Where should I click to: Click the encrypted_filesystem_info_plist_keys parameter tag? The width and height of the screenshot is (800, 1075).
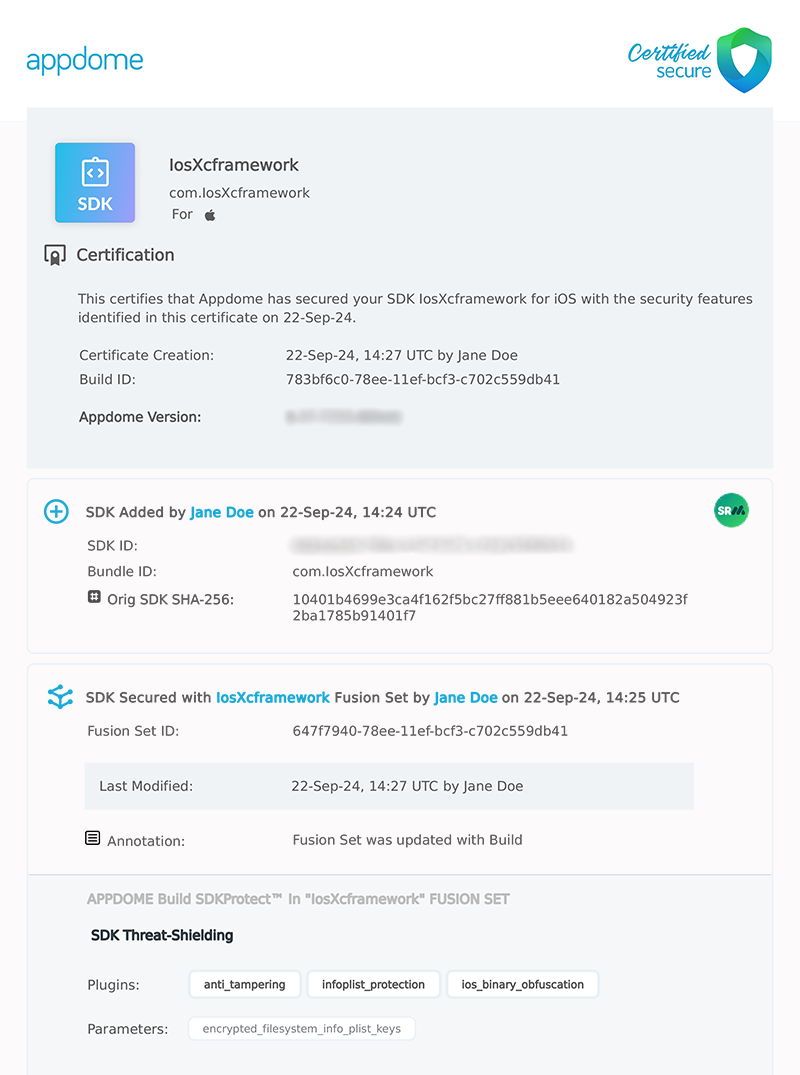[302, 1028]
